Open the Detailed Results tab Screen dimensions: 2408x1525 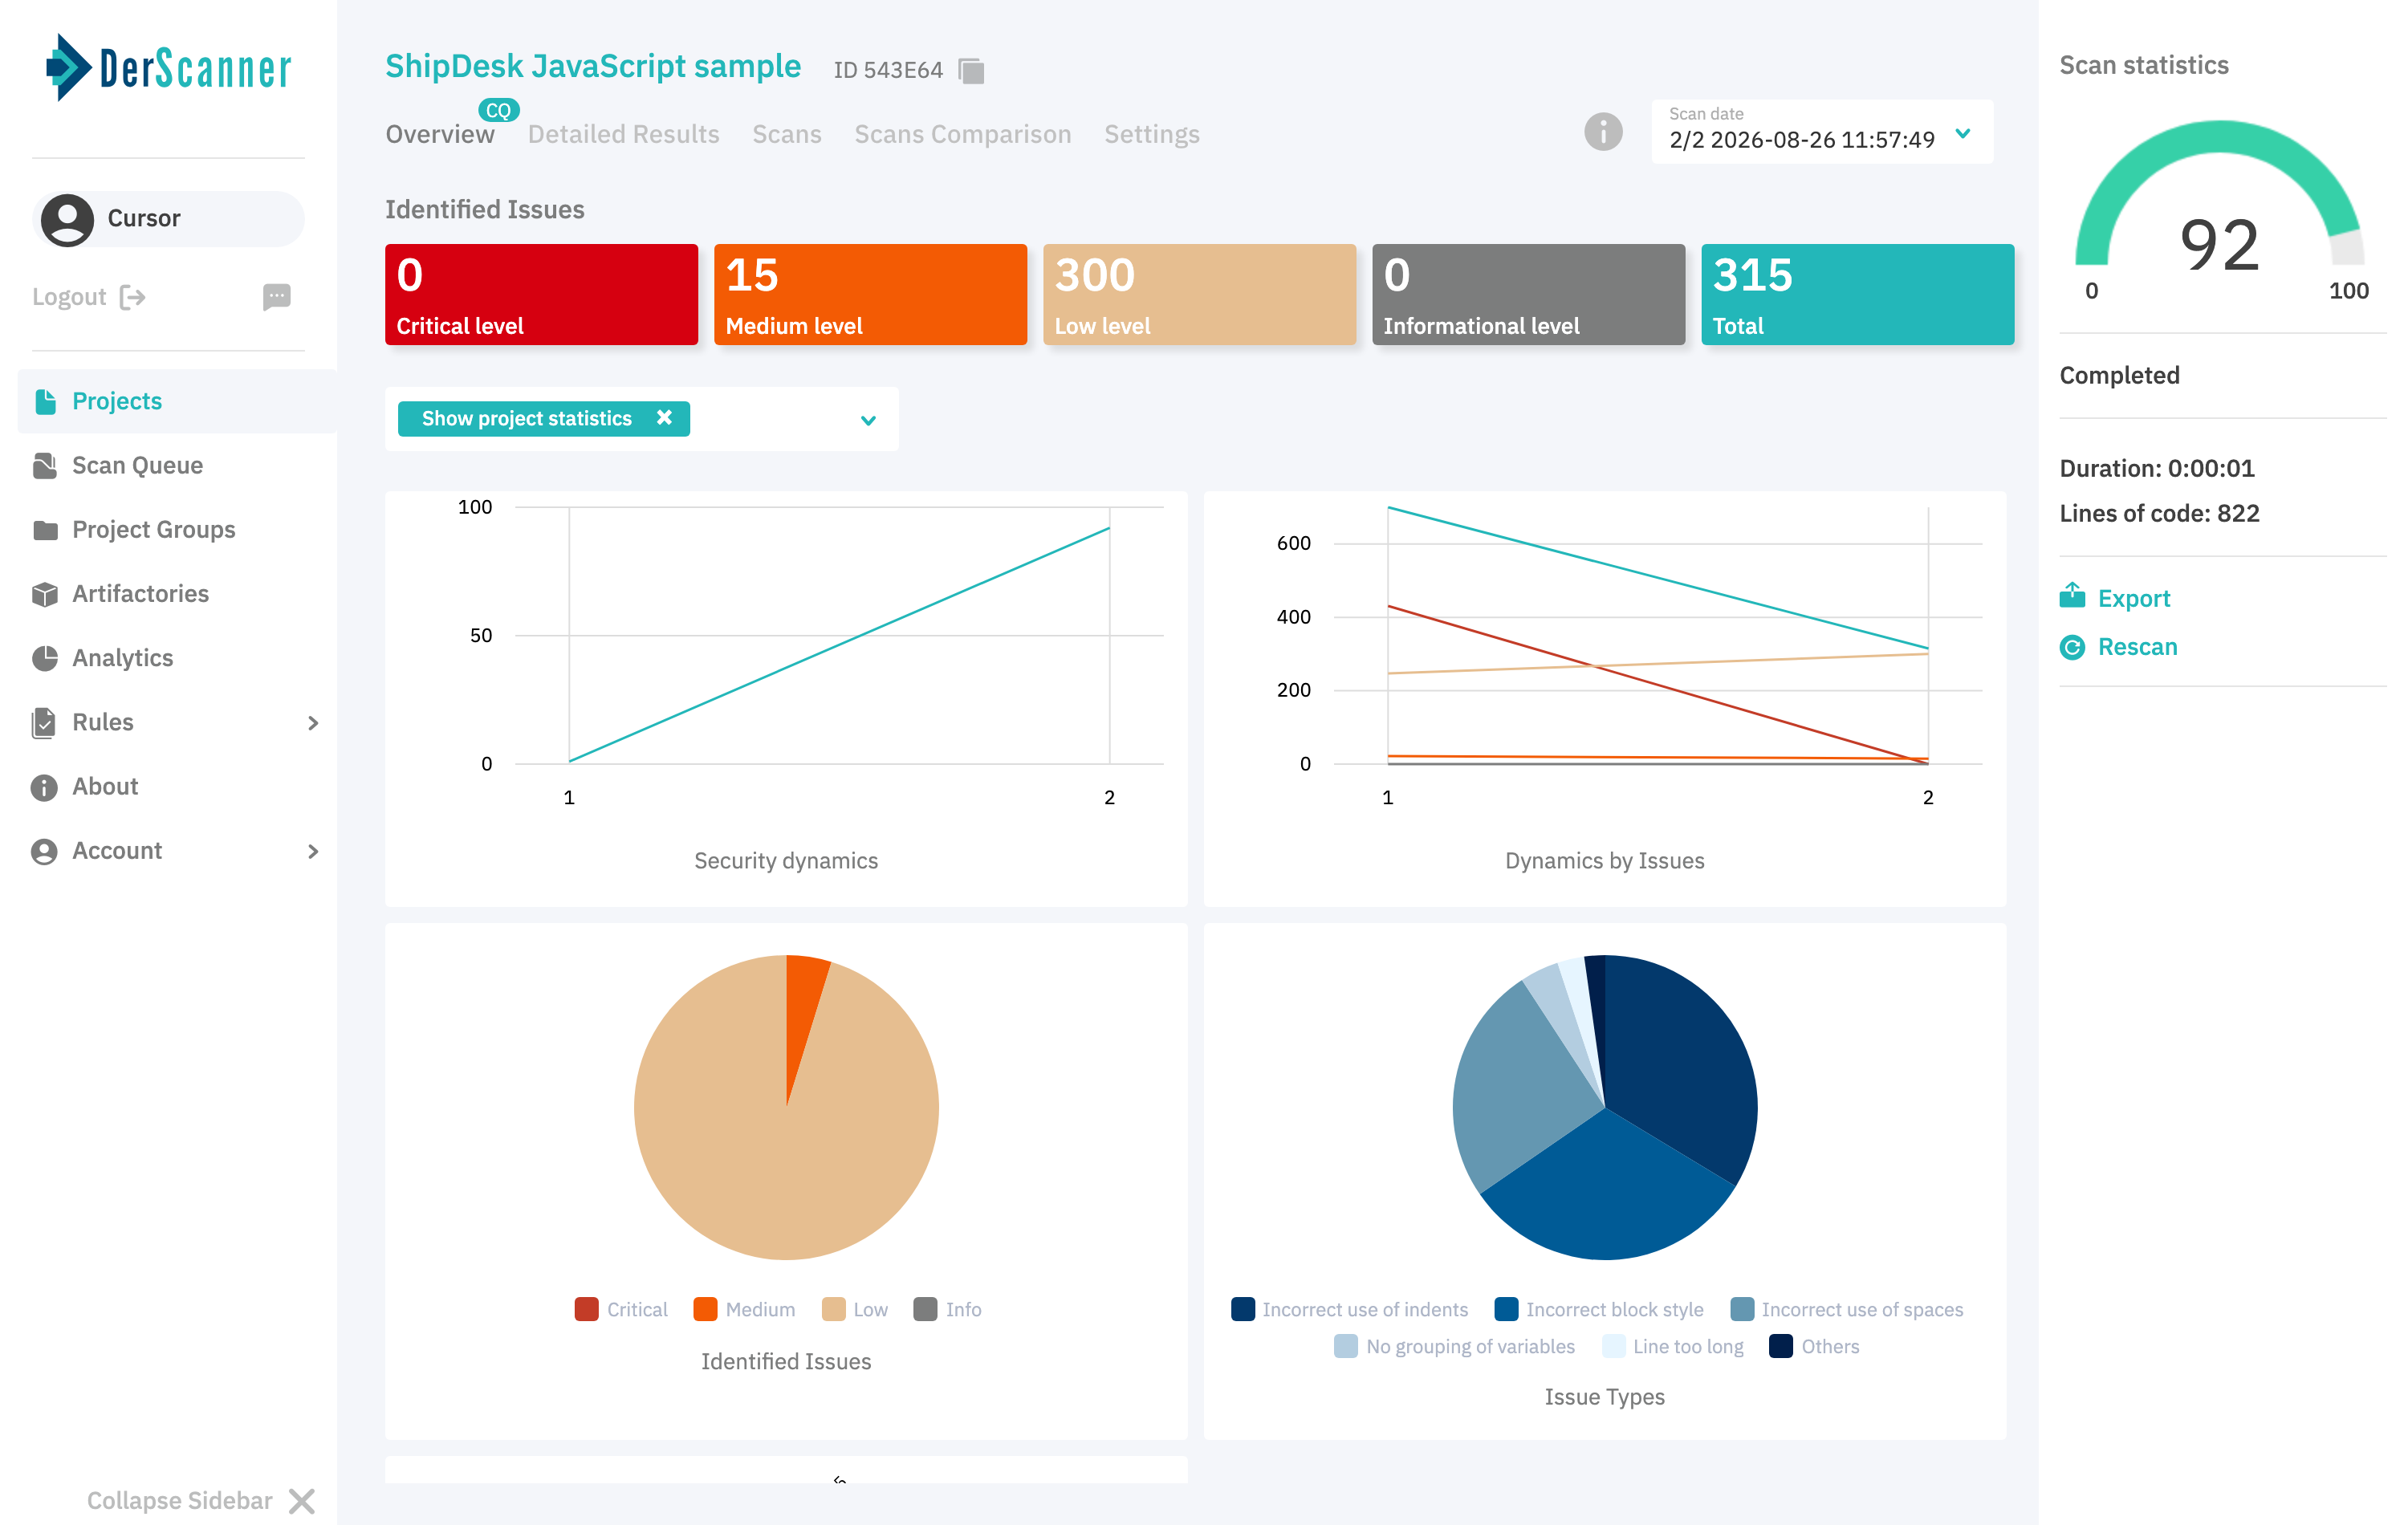(x=623, y=134)
